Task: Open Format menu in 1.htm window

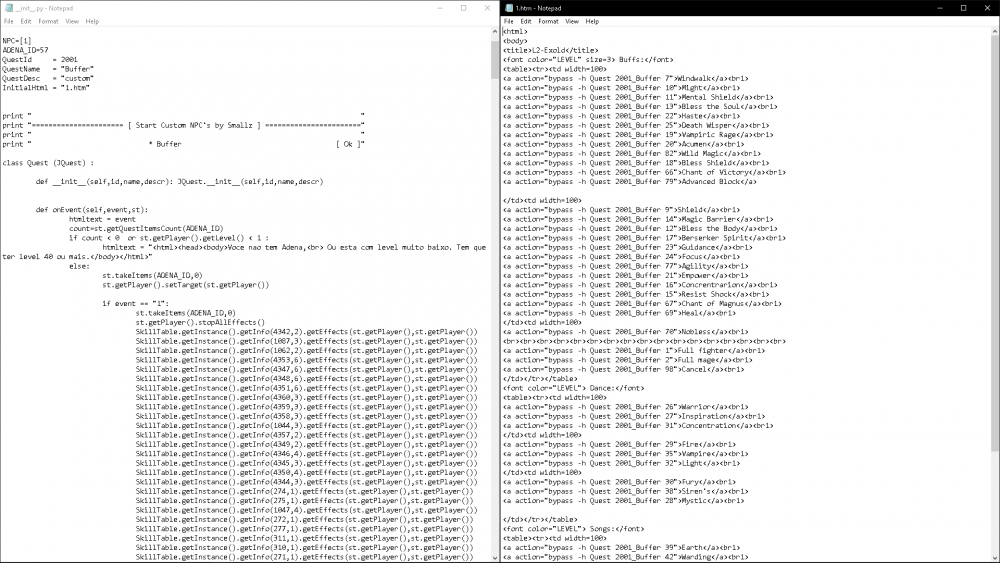Action: point(548,20)
